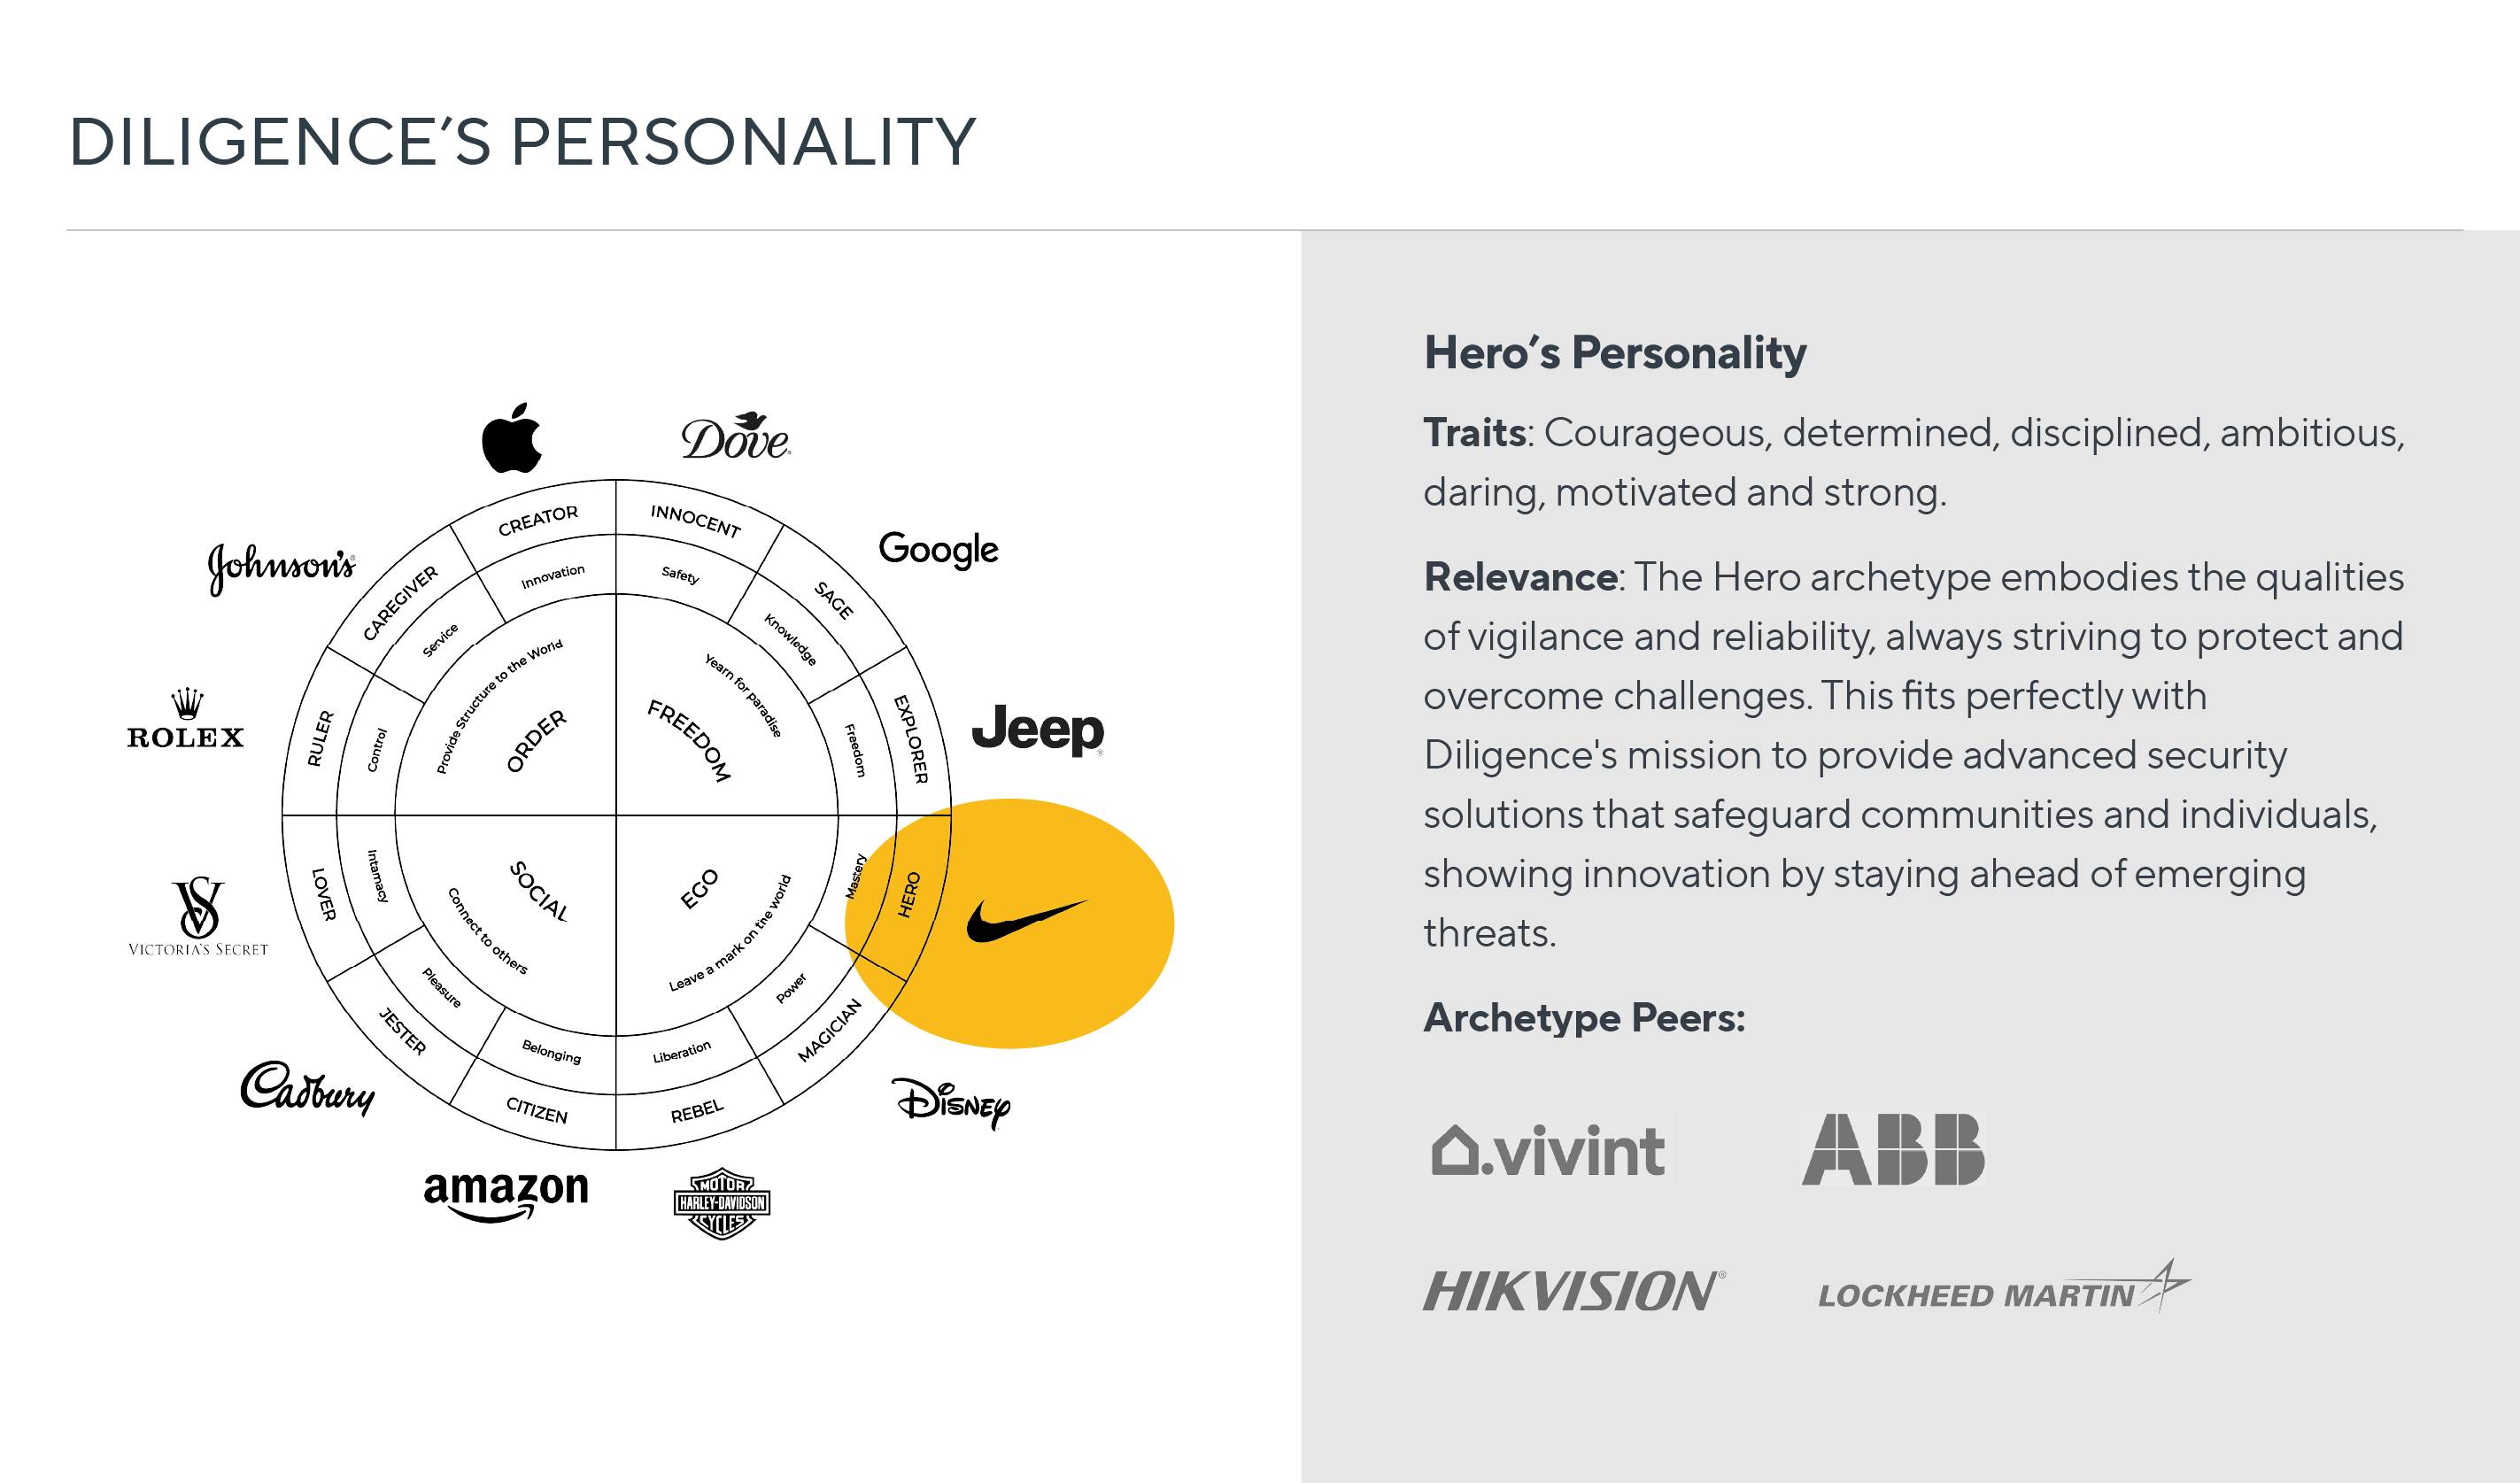Image resolution: width=2520 pixels, height=1483 pixels.
Task: Select the Jeep logo
Action: click(x=1038, y=730)
